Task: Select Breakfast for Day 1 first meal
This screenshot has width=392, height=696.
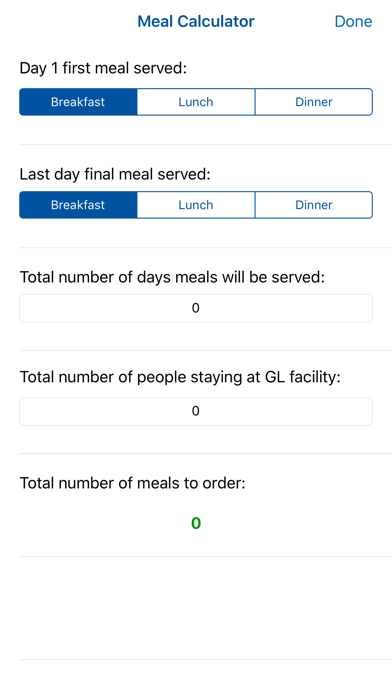Action: click(78, 102)
